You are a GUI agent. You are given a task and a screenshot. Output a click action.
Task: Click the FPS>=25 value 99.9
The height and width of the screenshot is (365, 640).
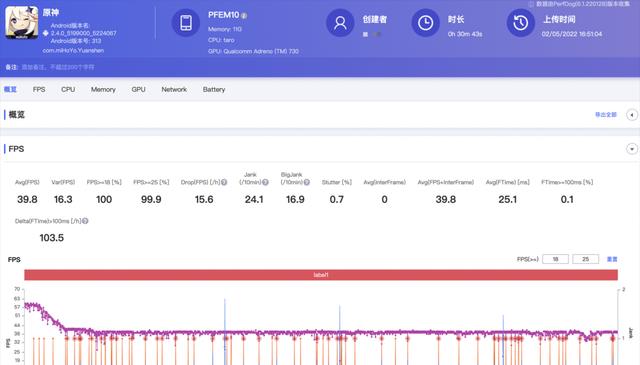[x=151, y=199]
